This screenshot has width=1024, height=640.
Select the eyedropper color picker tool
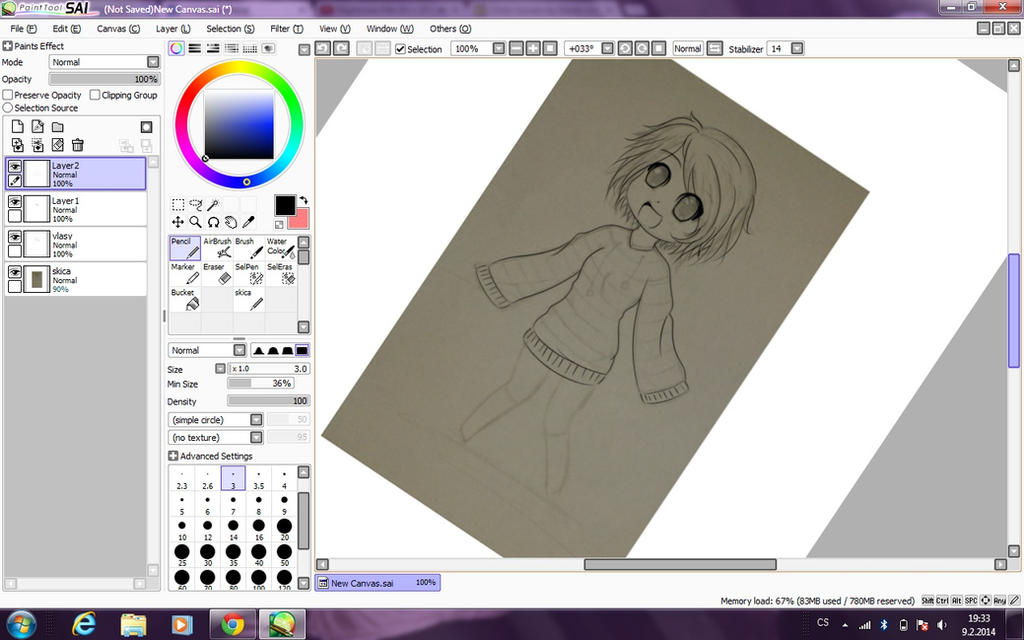[248, 222]
